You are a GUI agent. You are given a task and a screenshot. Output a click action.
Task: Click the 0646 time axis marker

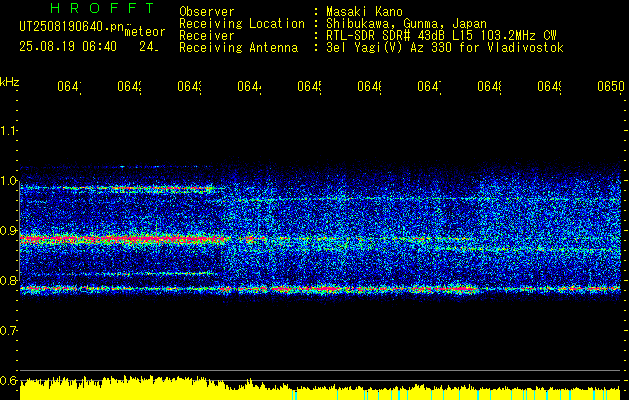click(369, 87)
